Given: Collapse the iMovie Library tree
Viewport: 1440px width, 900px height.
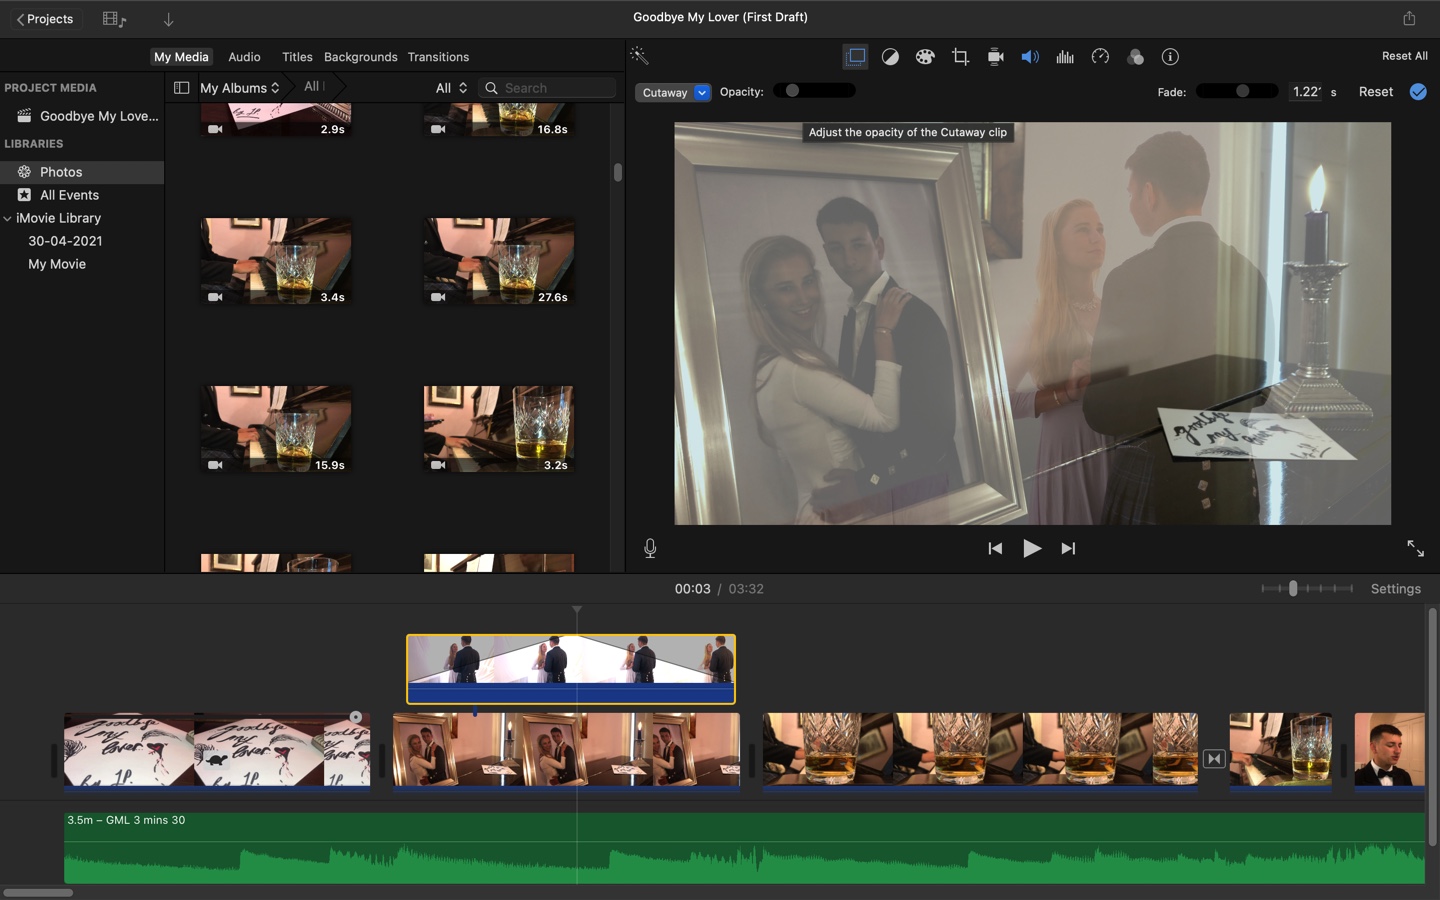Looking at the screenshot, I should coord(8,218).
